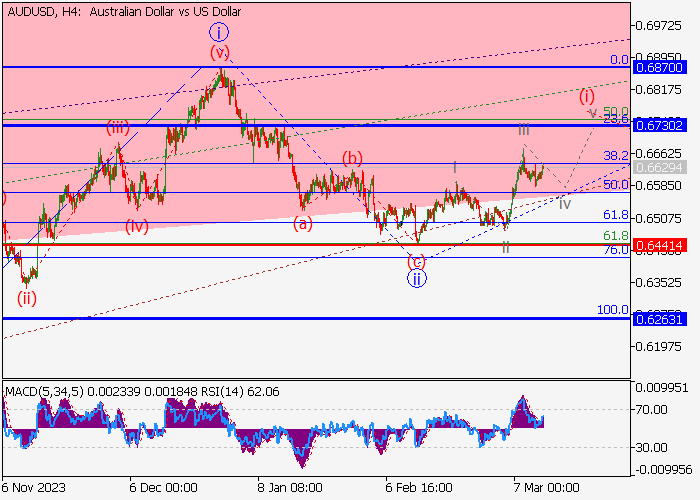Select the 23.6 Fibonacci level label
Image resolution: width=700 pixels, height=500 pixels.
click(616, 119)
